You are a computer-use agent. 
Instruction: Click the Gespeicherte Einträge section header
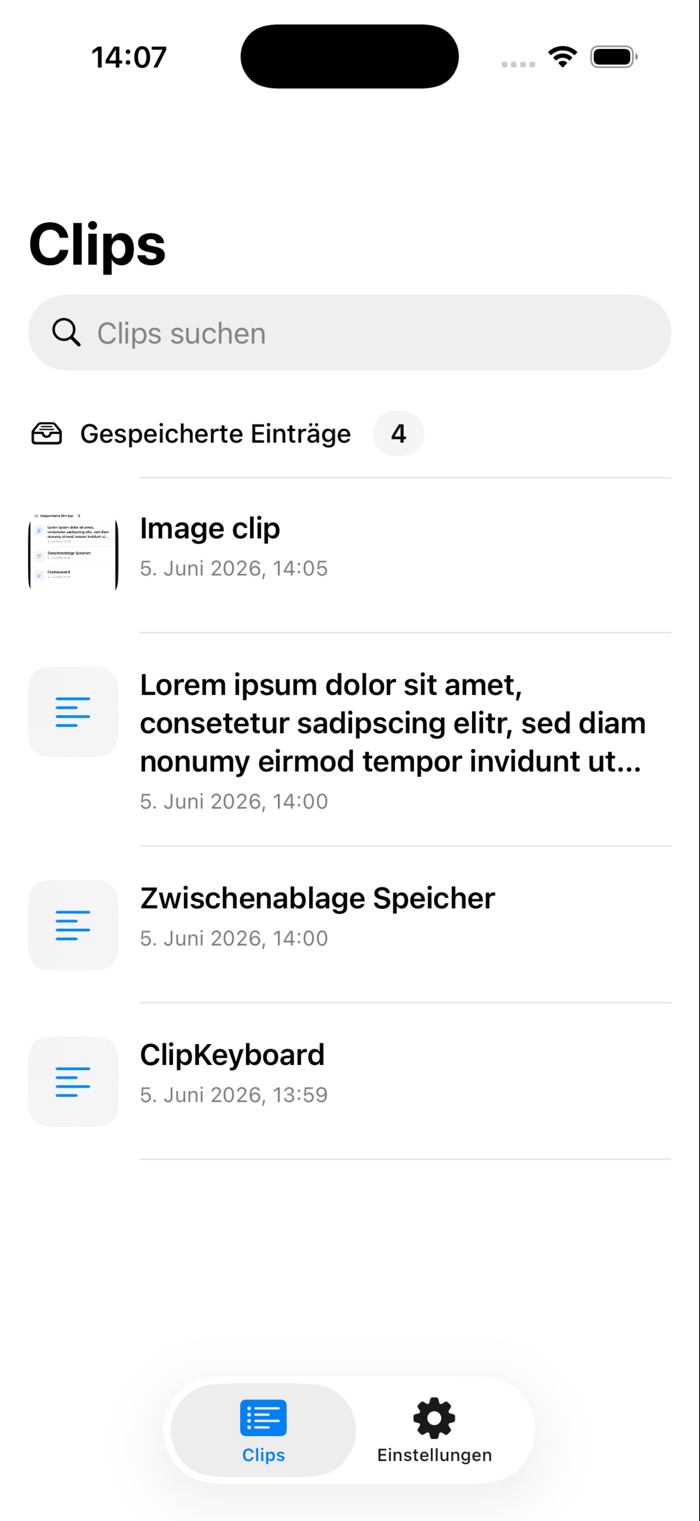point(215,434)
